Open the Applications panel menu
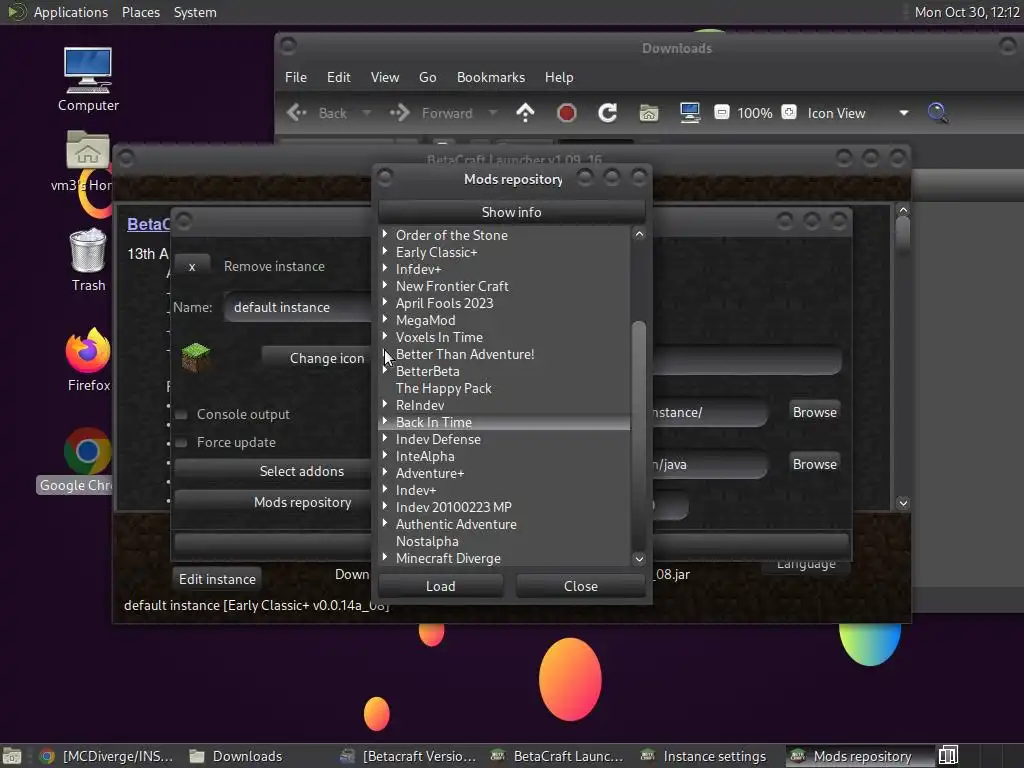This screenshot has width=1024, height=768. 71,12
